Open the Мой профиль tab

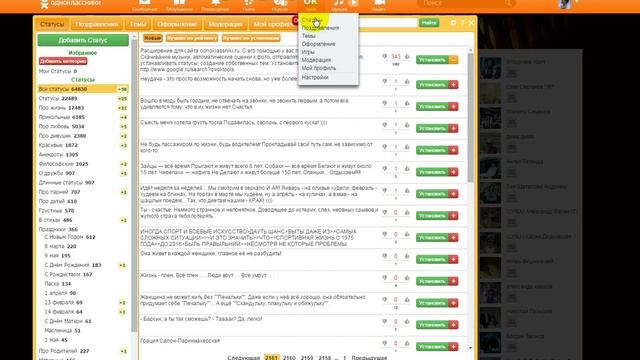(x=273, y=24)
